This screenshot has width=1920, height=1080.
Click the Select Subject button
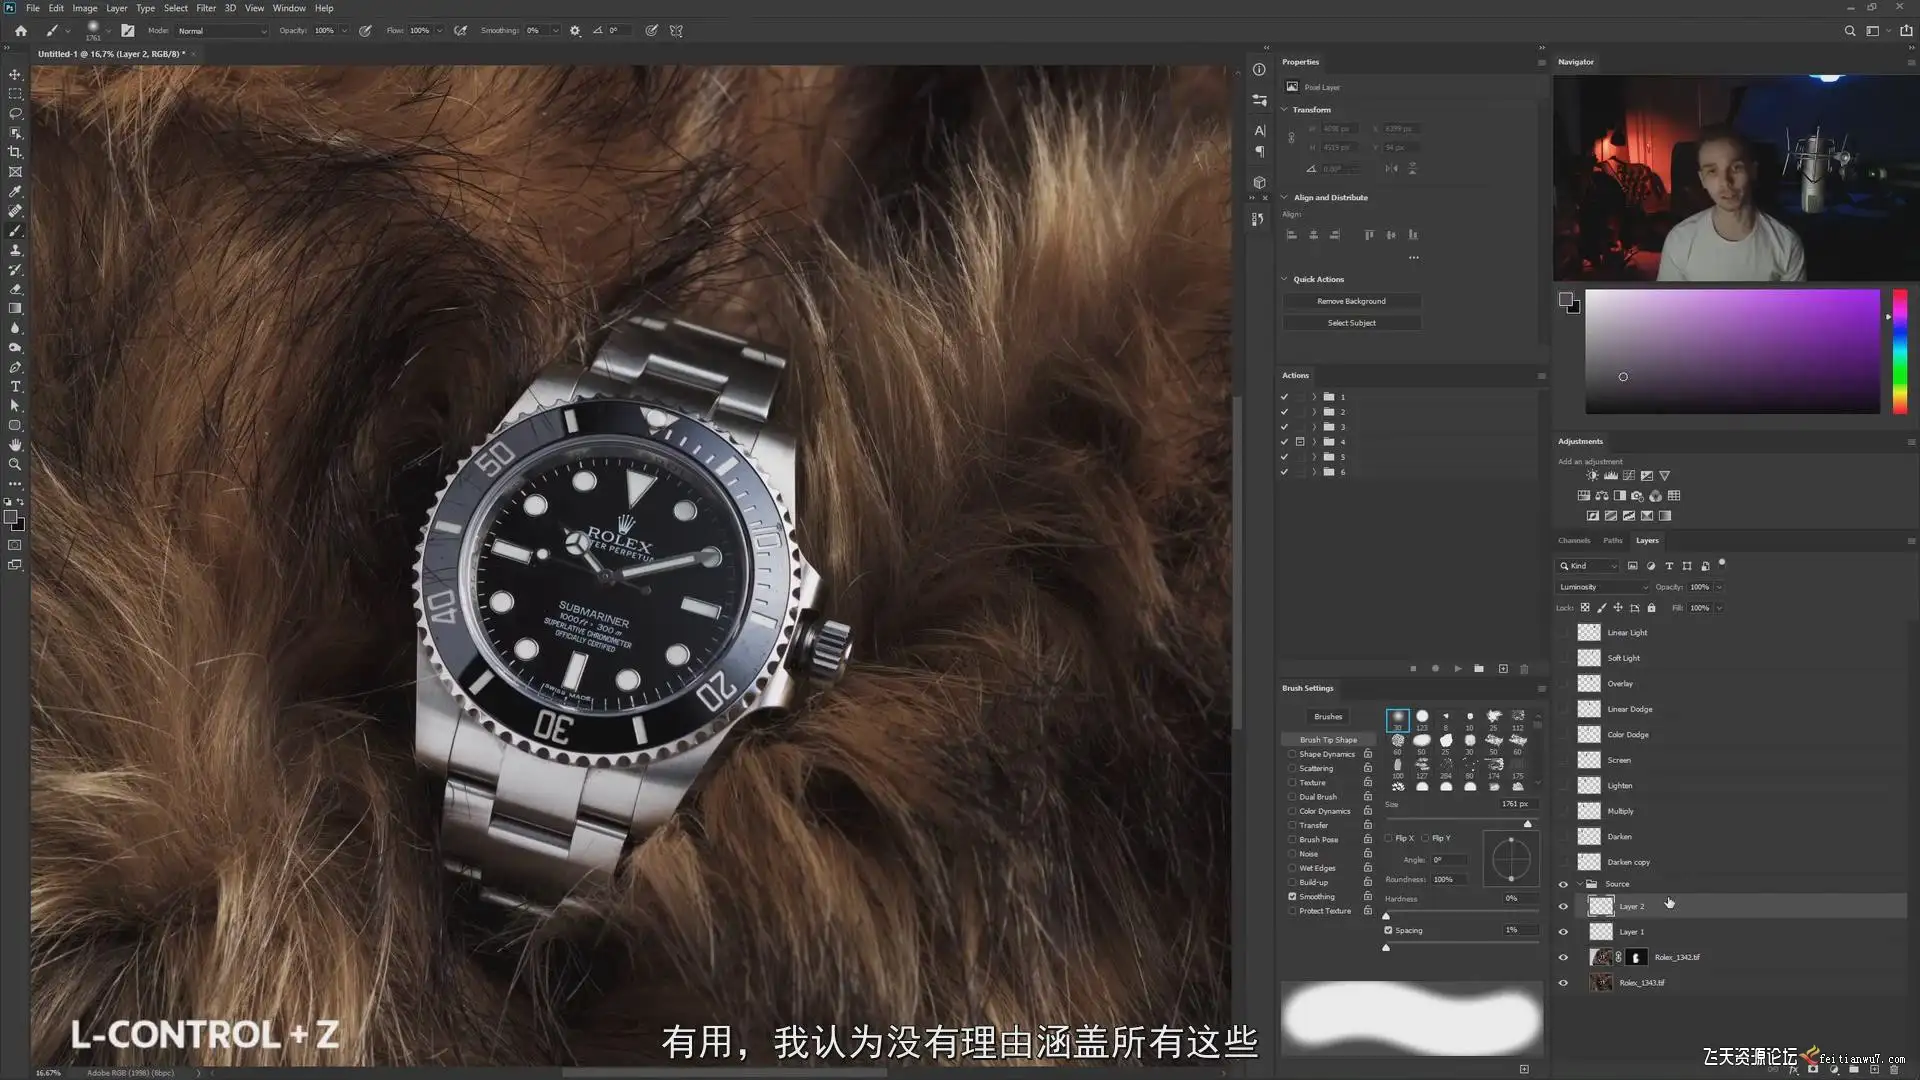(1351, 323)
